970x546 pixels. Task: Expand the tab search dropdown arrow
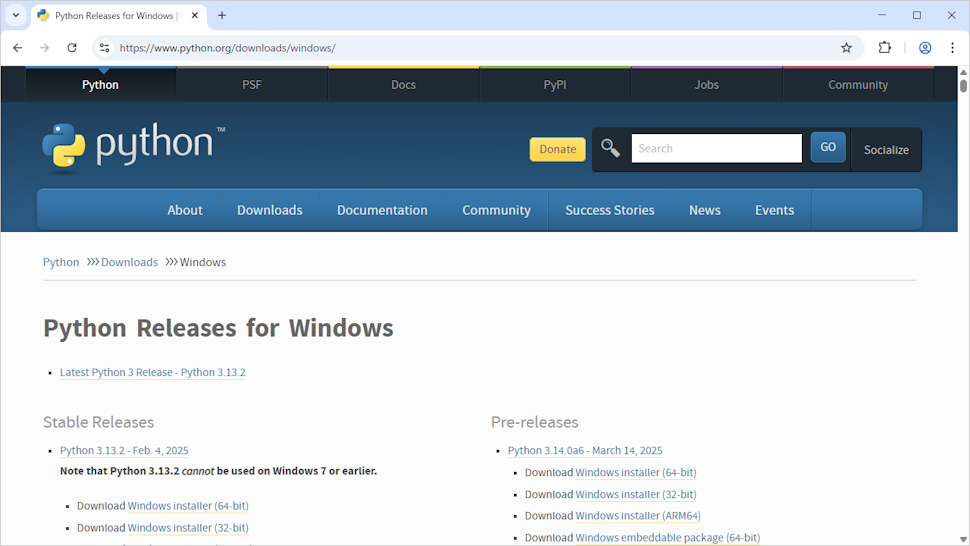click(x=16, y=16)
